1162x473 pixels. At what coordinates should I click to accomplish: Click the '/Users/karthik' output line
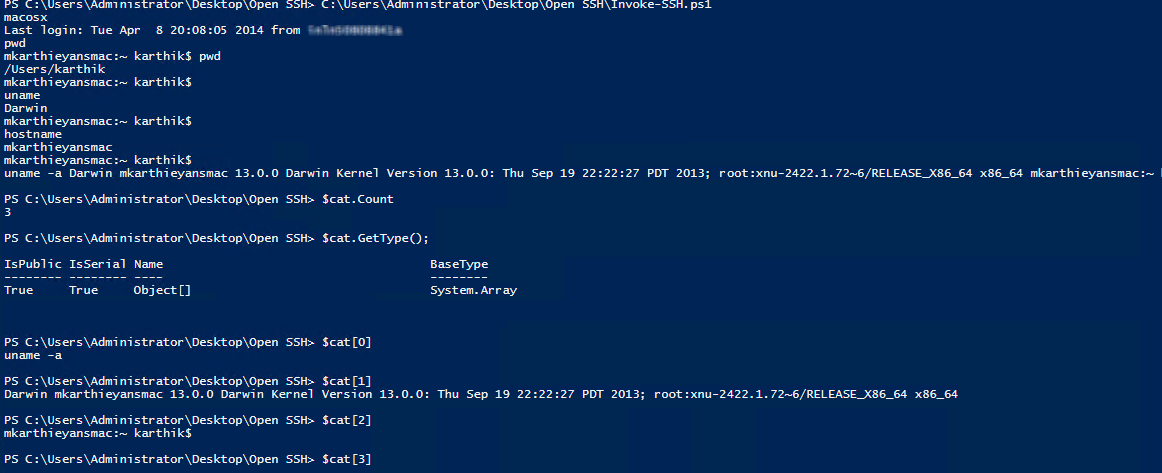point(54,70)
